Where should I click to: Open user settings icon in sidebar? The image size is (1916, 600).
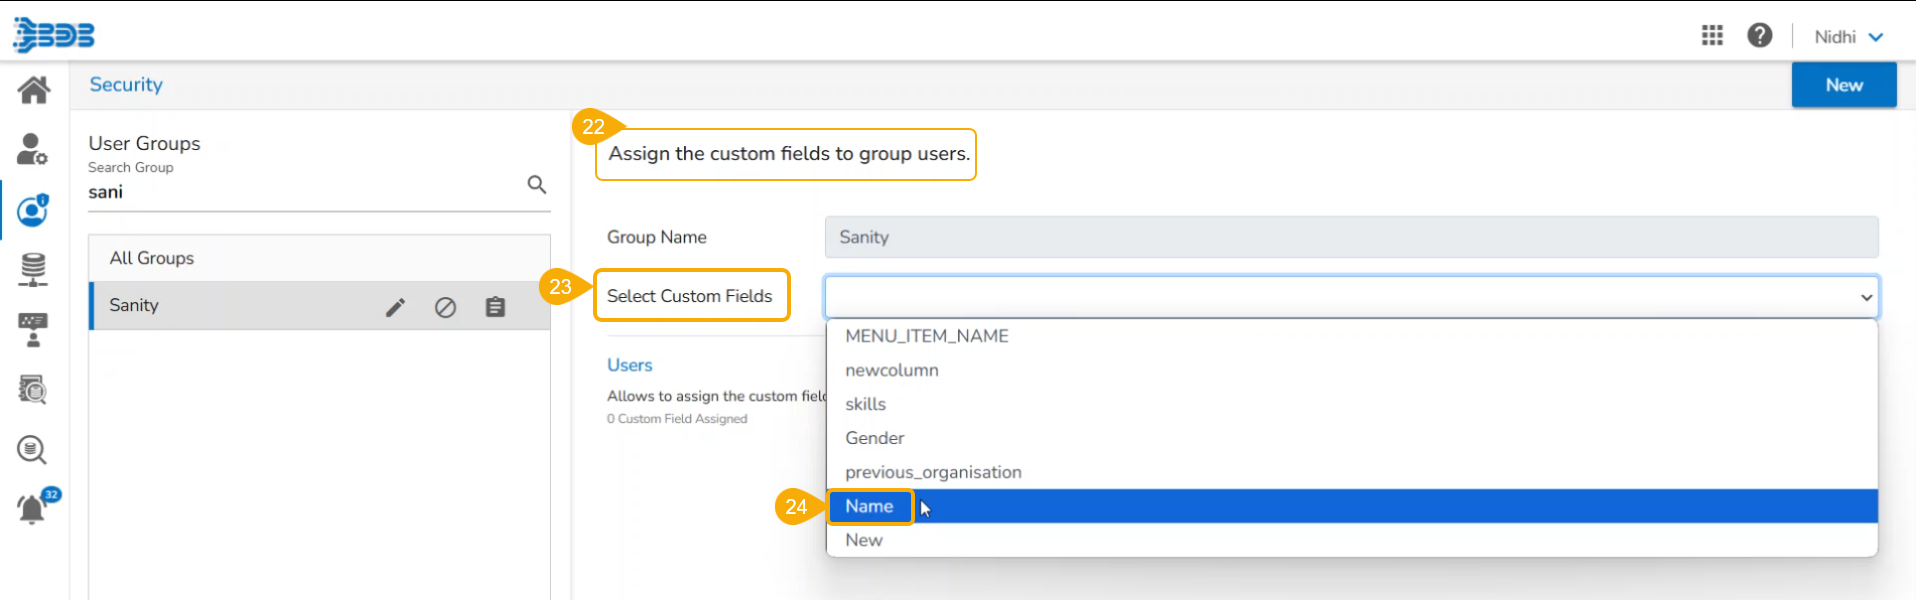point(32,150)
